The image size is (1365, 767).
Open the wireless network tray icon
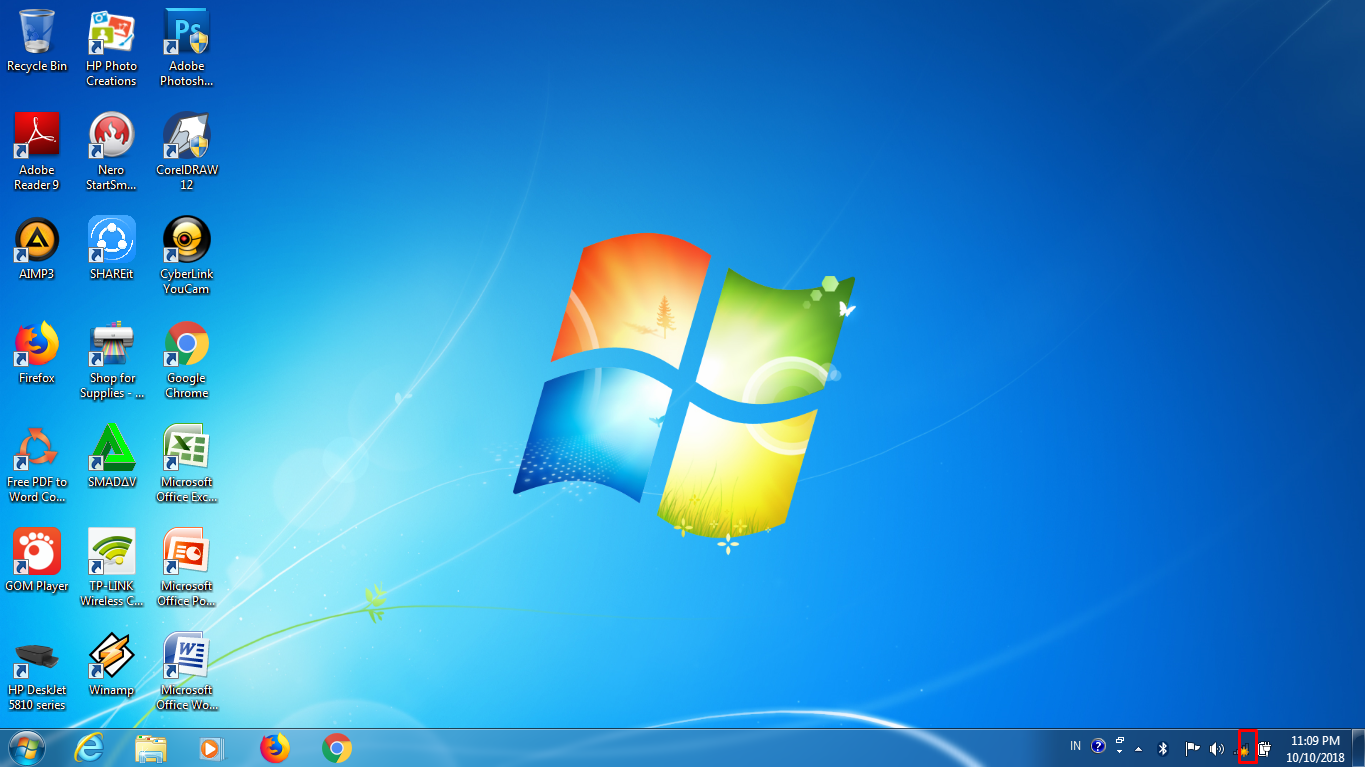point(1243,748)
